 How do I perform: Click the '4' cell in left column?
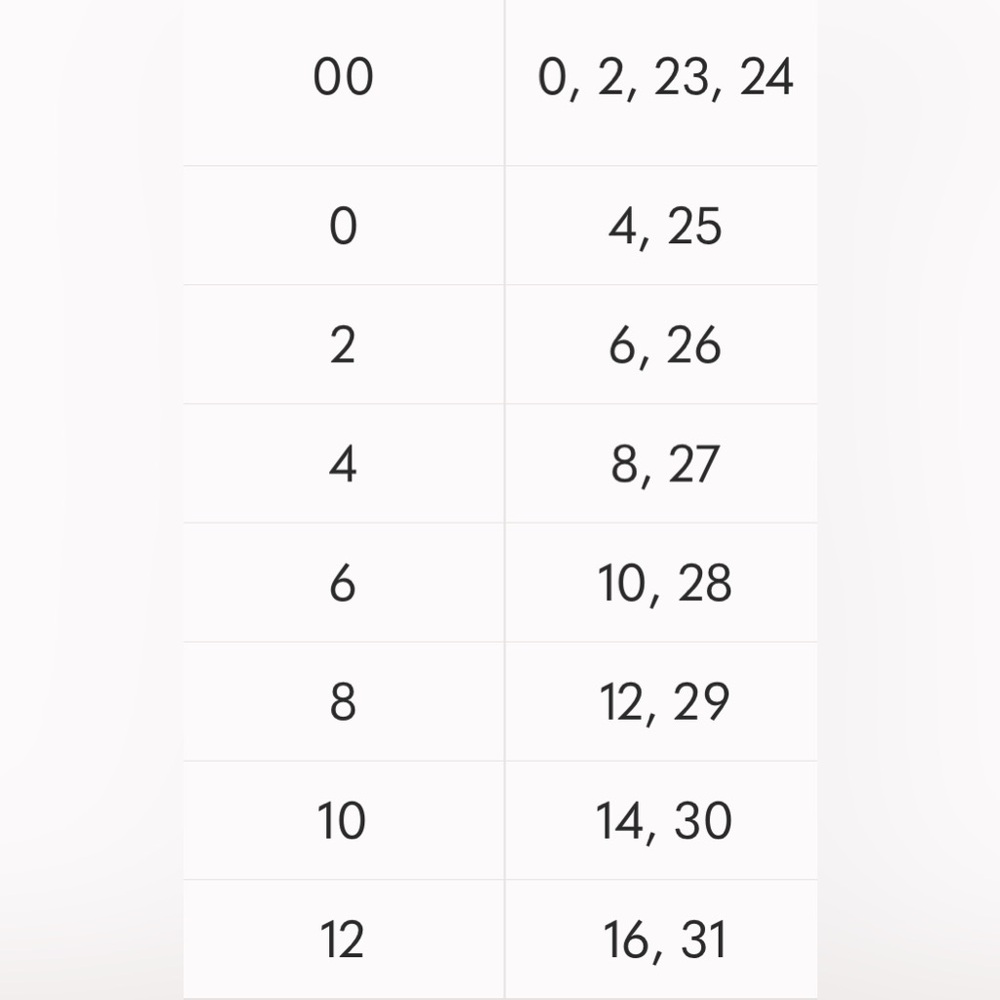[343, 464]
